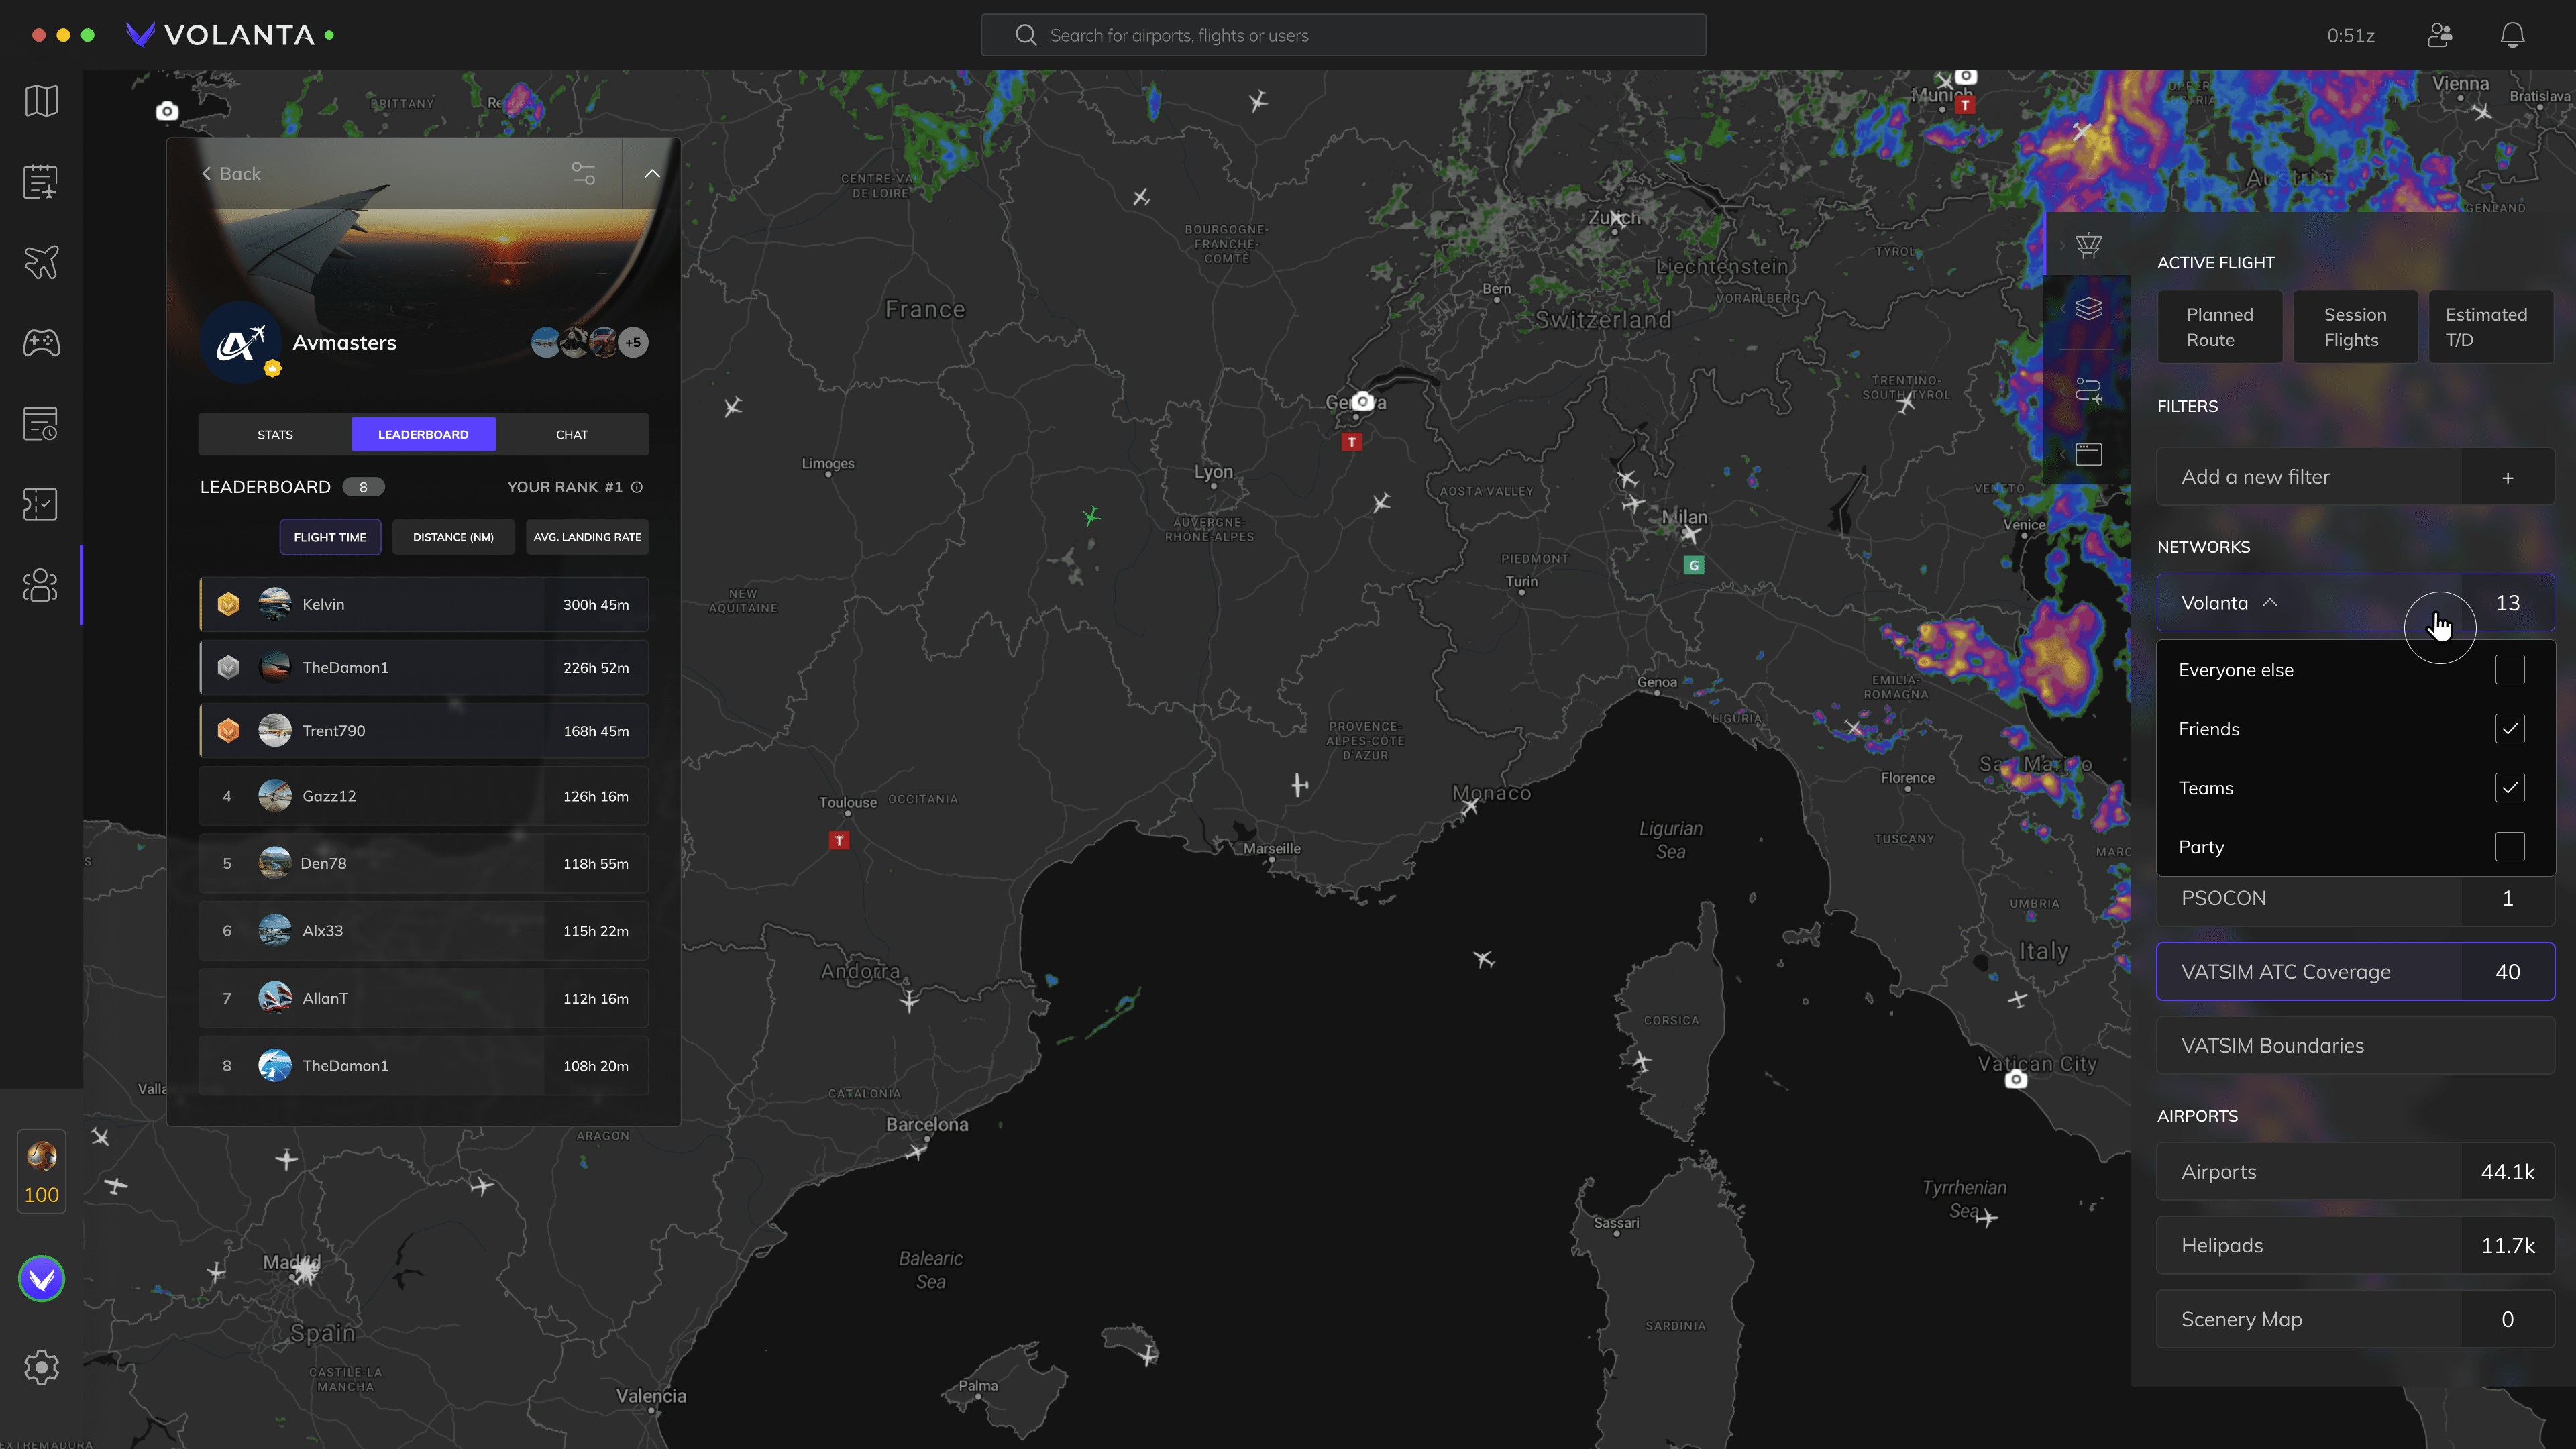Collapse the Volanta network dropdown
The height and width of the screenshot is (1449, 2576).
click(2270, 603)
